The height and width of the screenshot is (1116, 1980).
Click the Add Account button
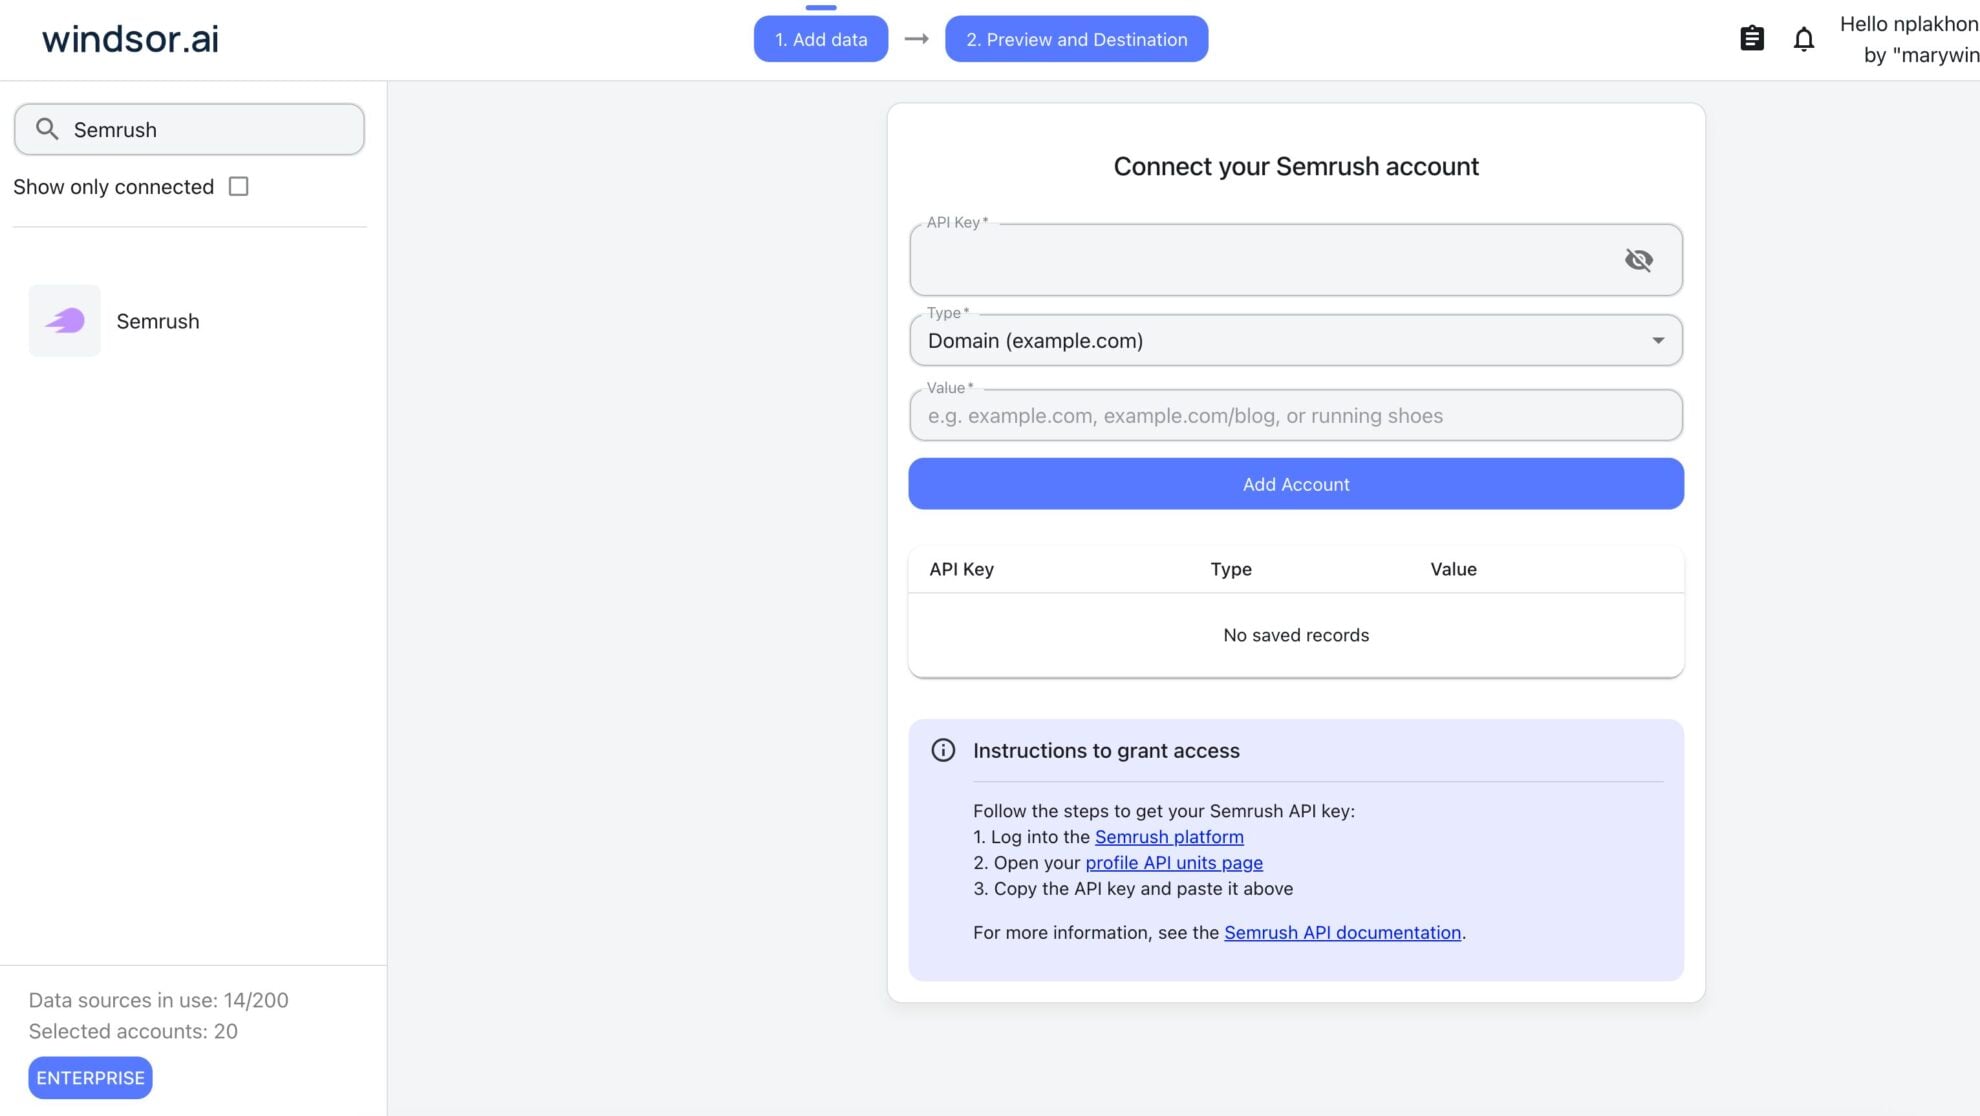1296,484
